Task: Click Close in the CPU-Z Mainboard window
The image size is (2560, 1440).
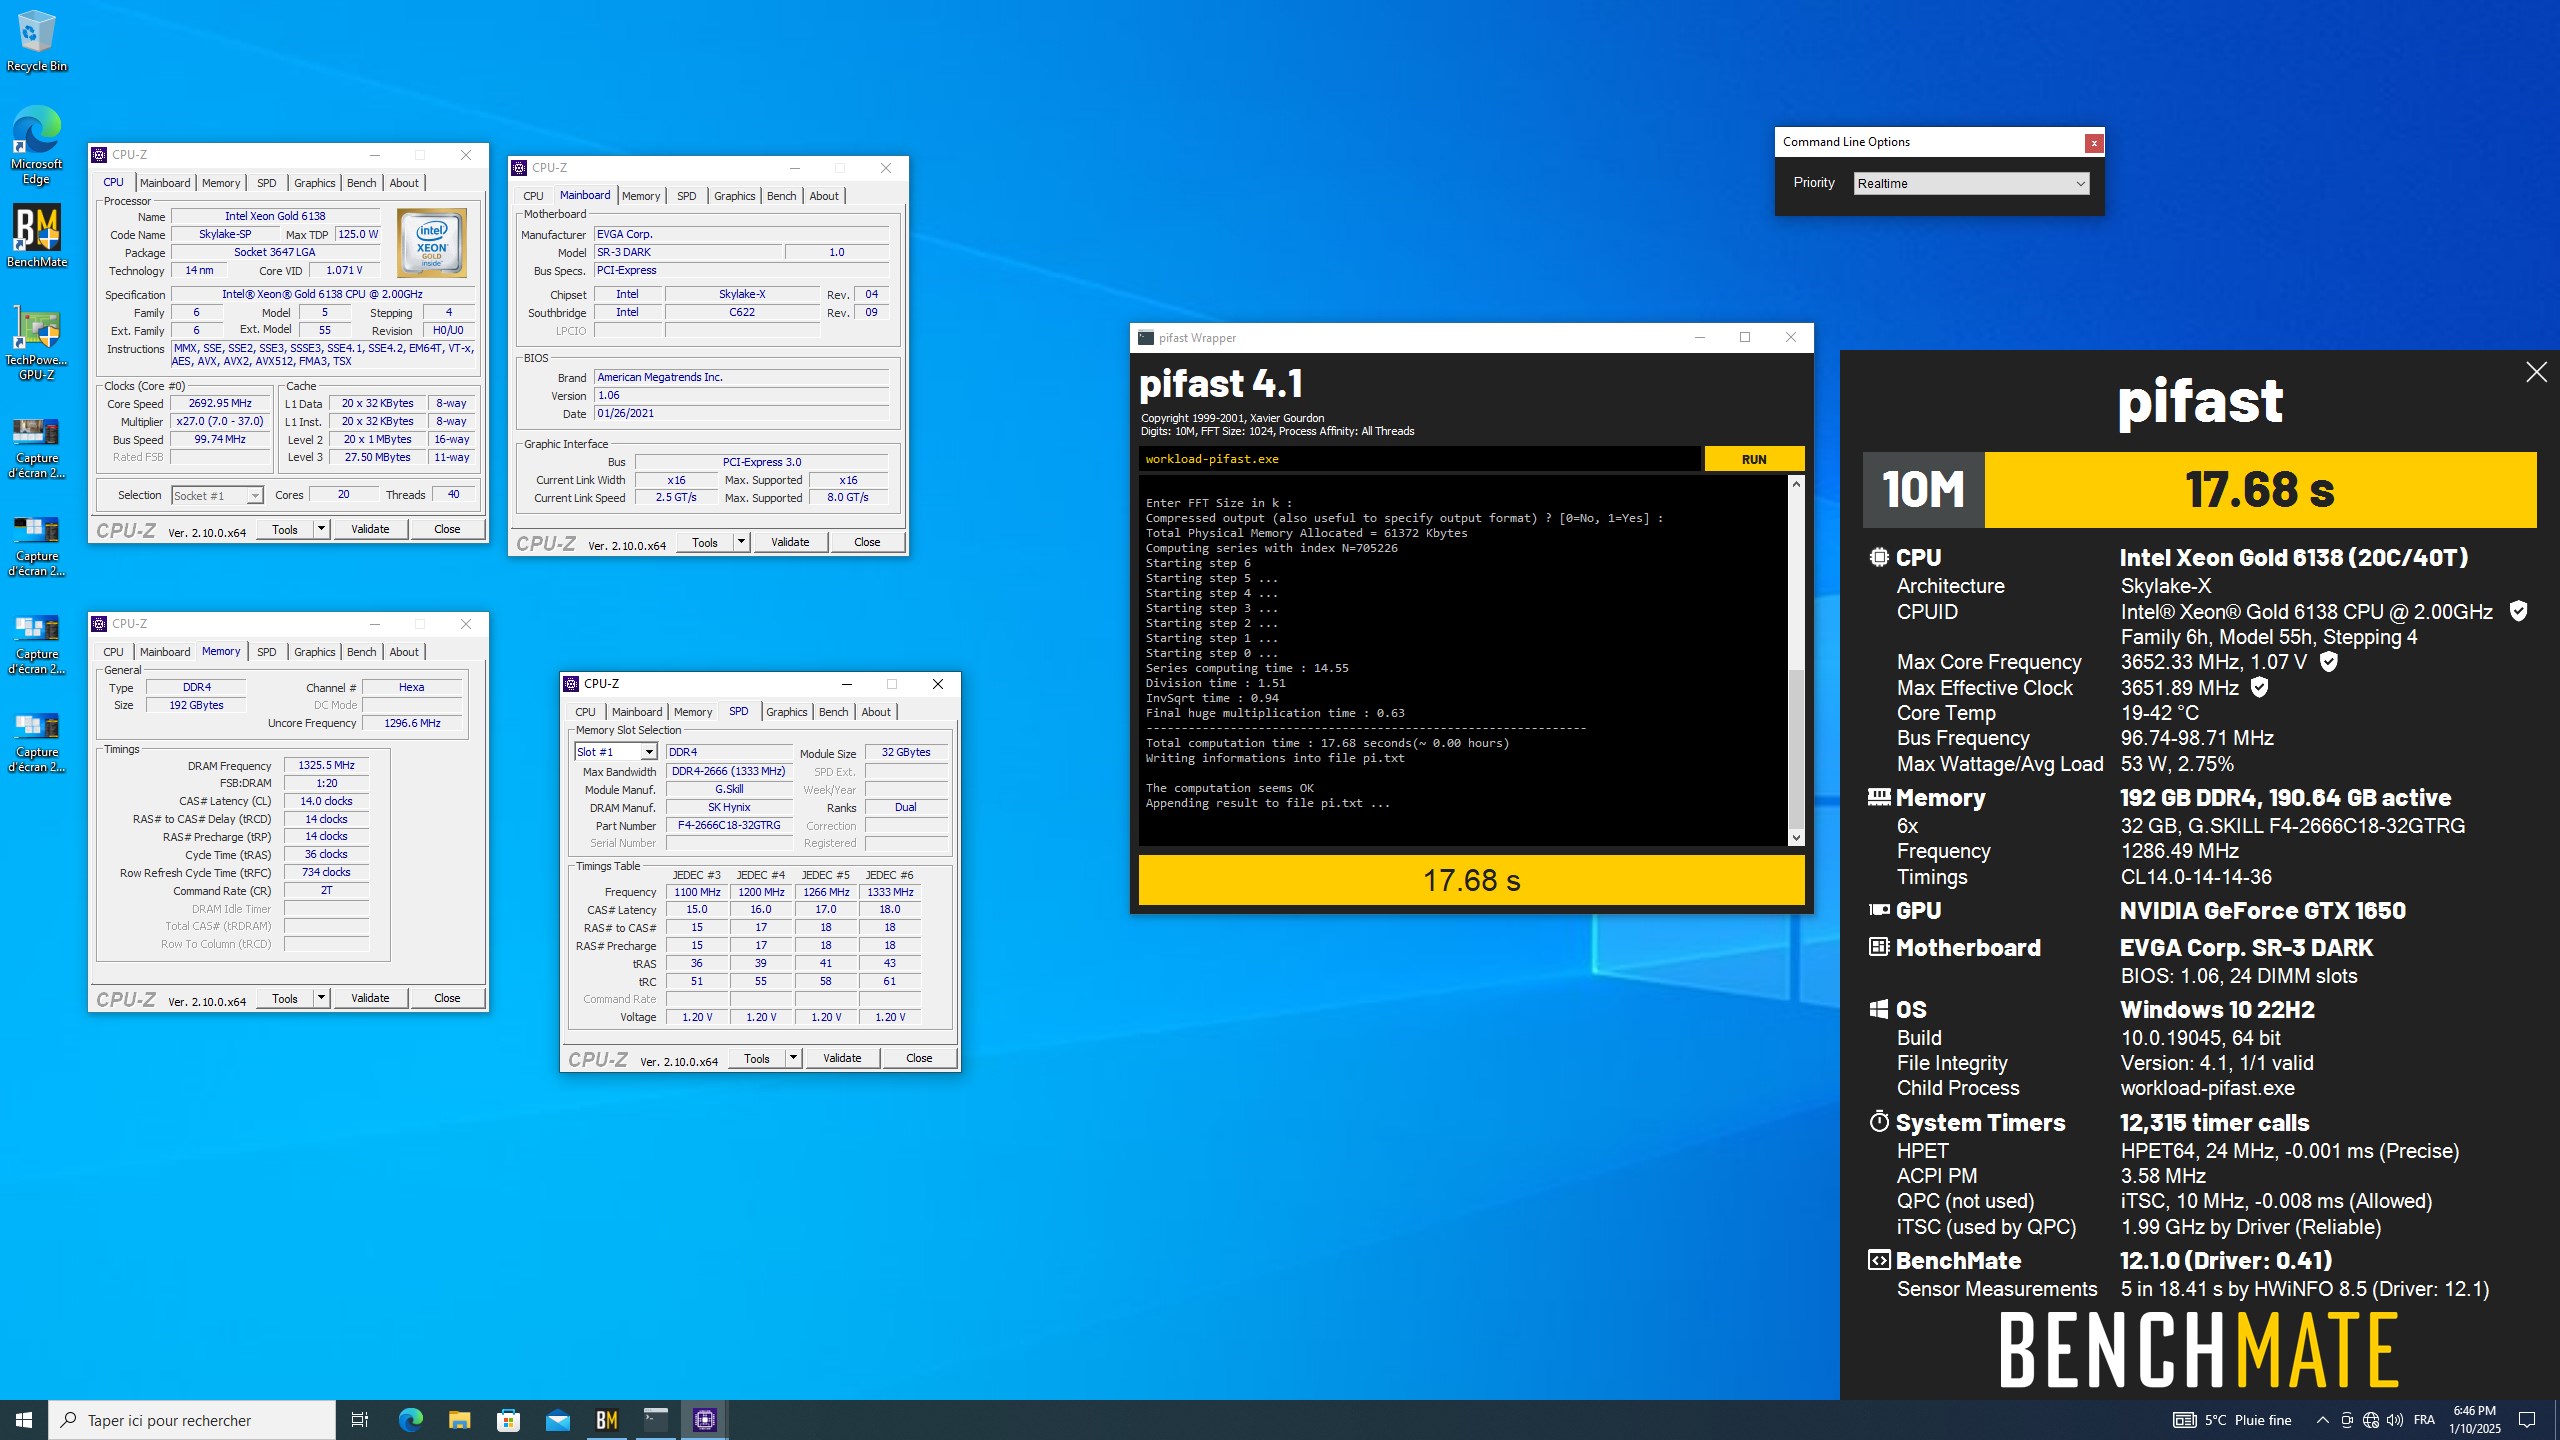Action: tap(867, 542)
